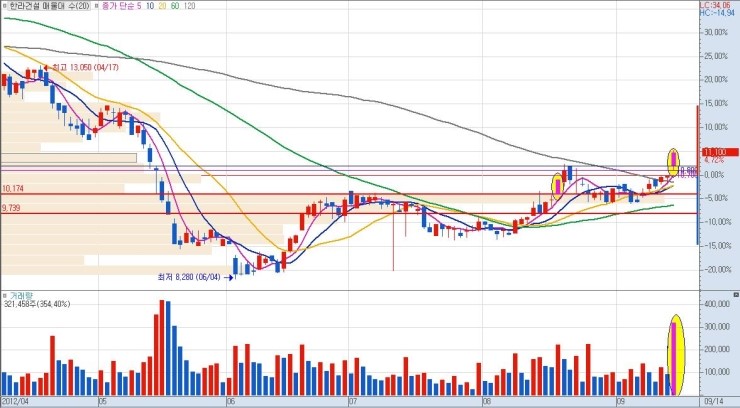The height and width of the screenshot is (408, 740).
Task: Click the vertical red-blue range bar at right
Action: (698, 175)
